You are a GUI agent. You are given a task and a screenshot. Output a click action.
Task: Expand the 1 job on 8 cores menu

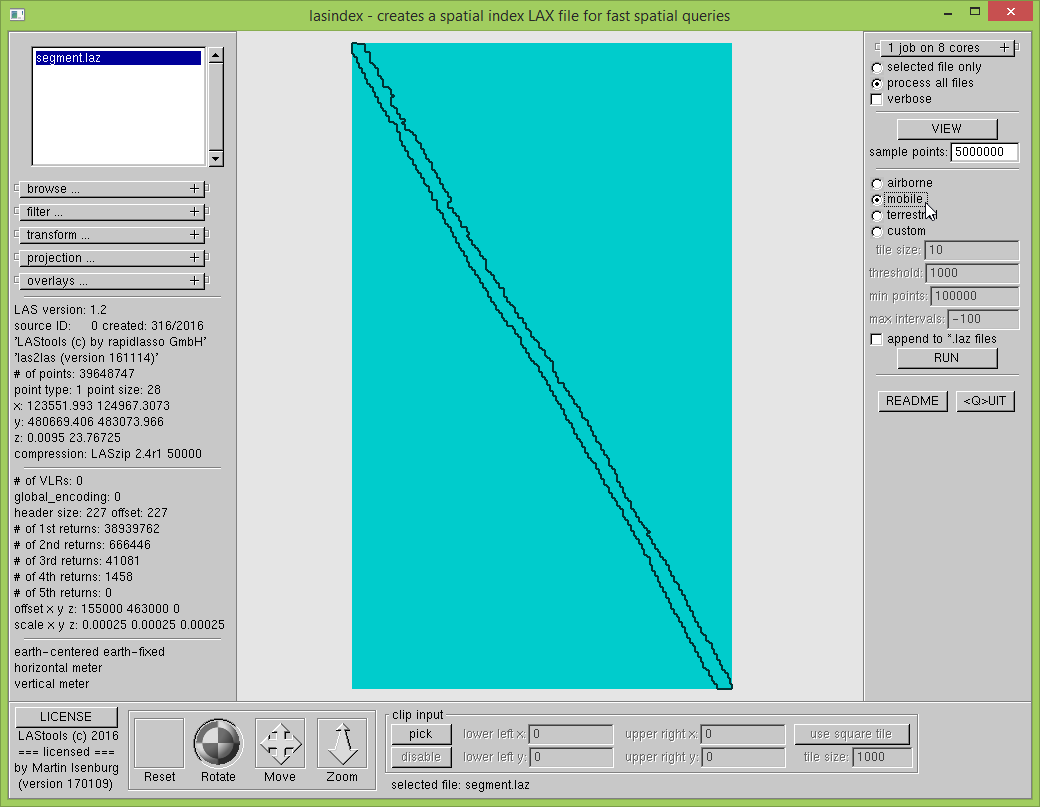pyautogui.click(x=946, y=48)
